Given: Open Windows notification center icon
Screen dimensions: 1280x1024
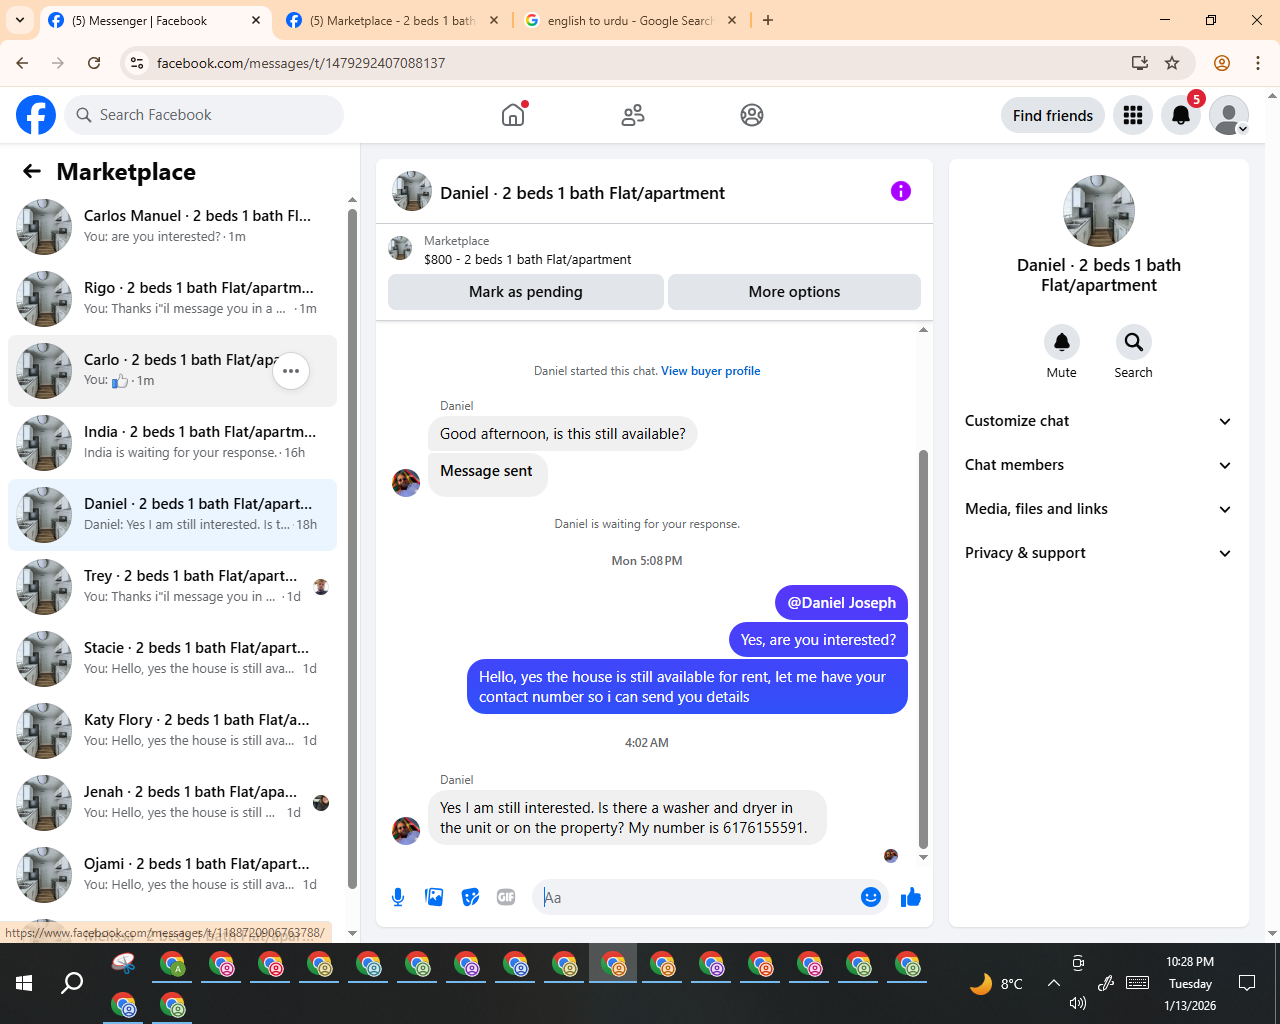Looking at the screenshot, I should coord(1247,983).
